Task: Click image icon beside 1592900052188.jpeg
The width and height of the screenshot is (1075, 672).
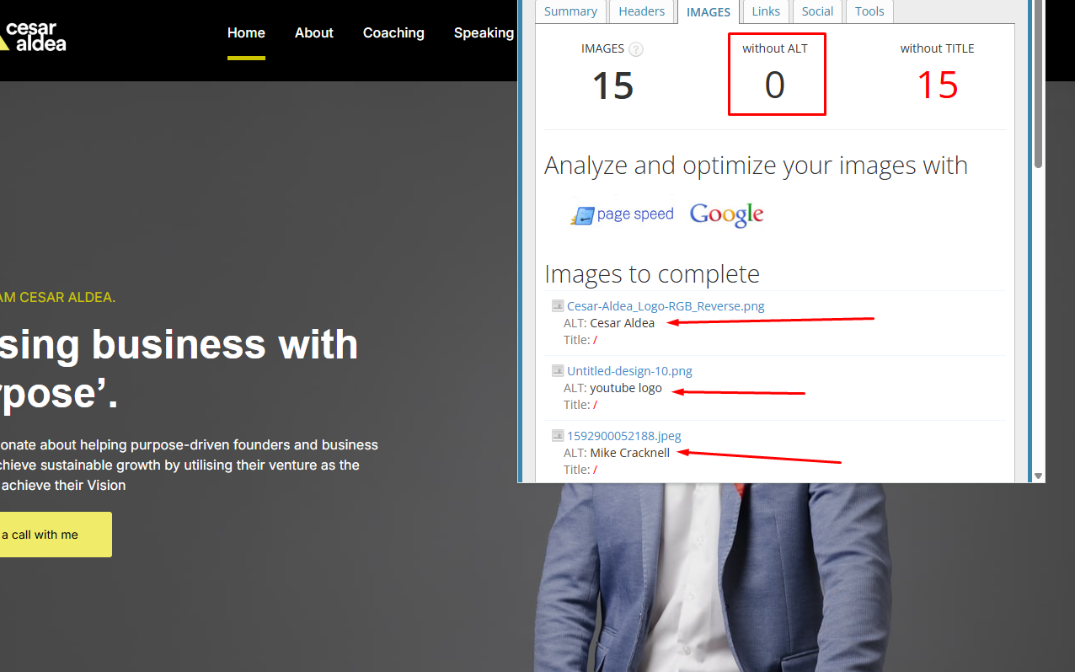Action: point(558,436)
